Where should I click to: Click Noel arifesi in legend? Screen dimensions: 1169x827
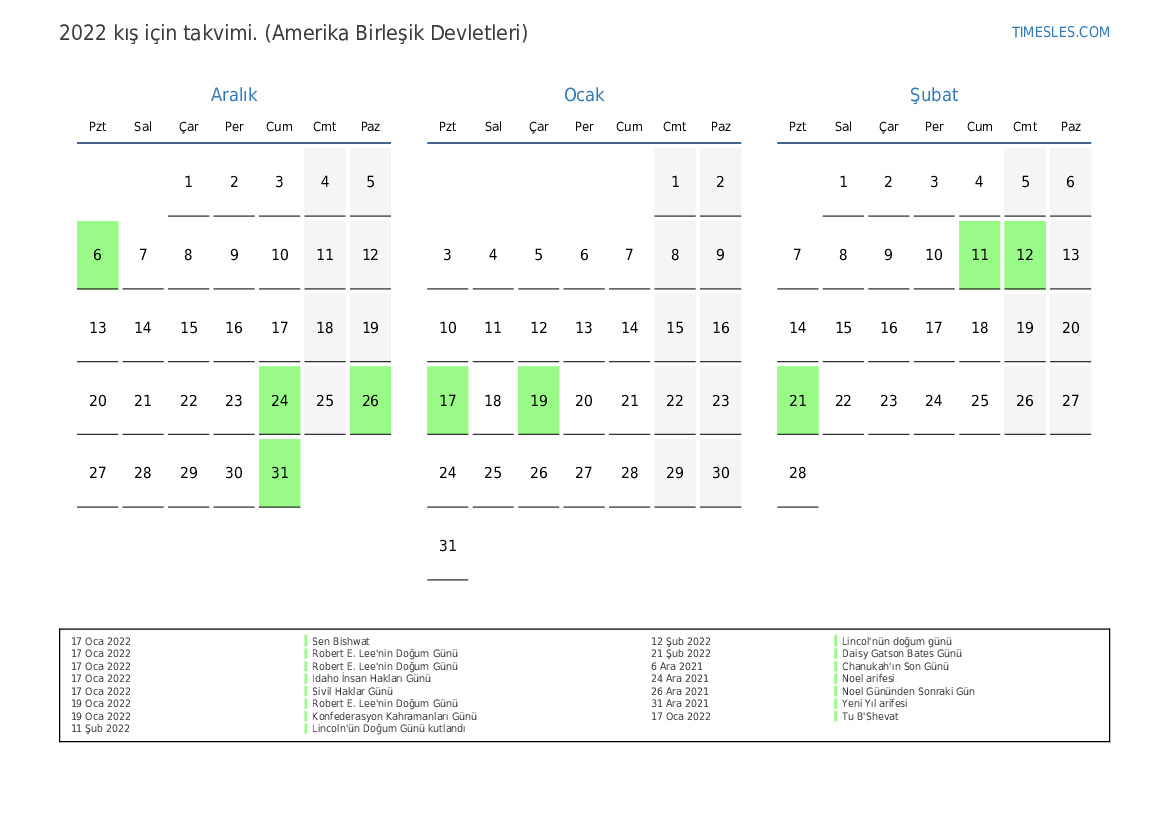868,679
